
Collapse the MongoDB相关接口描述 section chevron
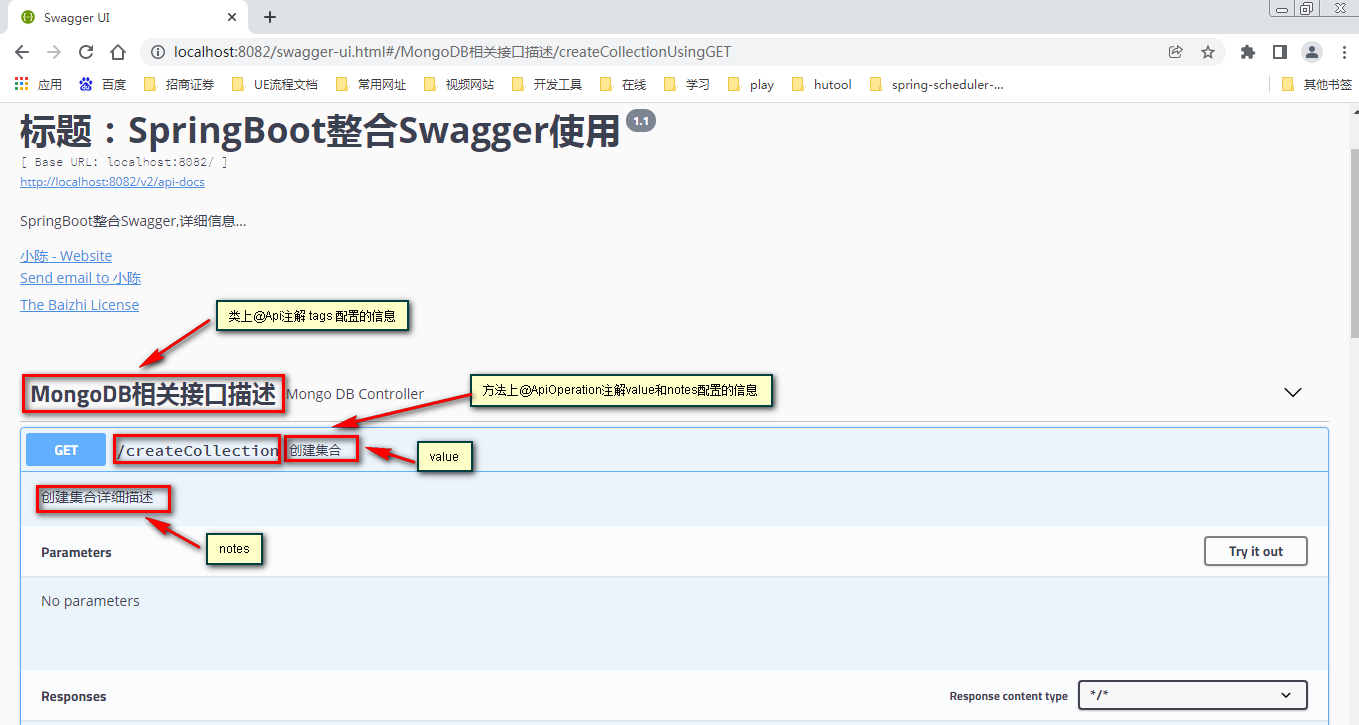[1293, 392]
